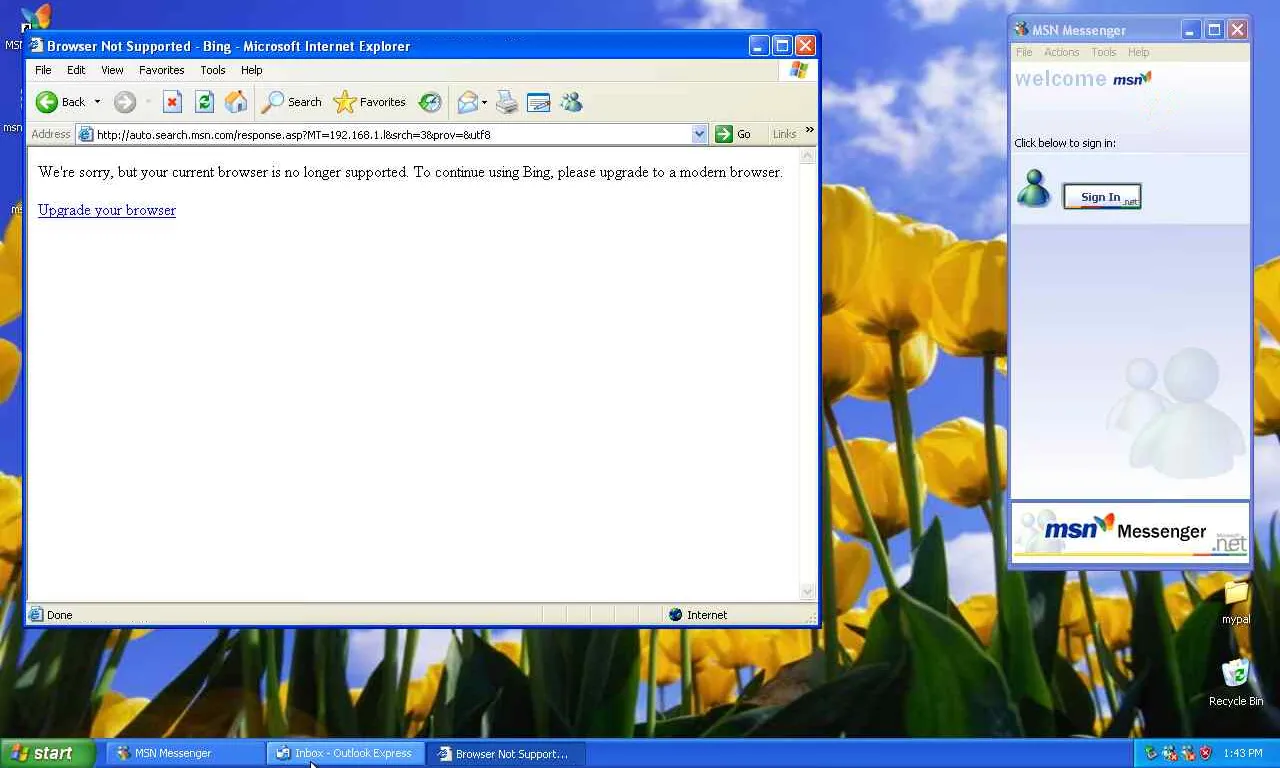Open the File menu in Internet Explorer

pos(43,70)
